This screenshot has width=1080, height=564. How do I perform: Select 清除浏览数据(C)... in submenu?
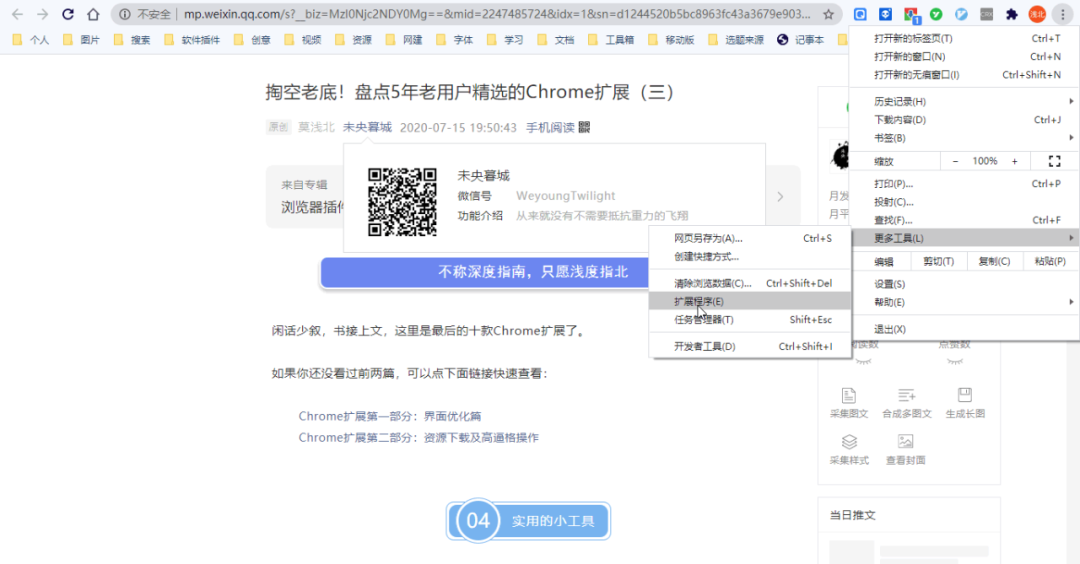point(750,283)
